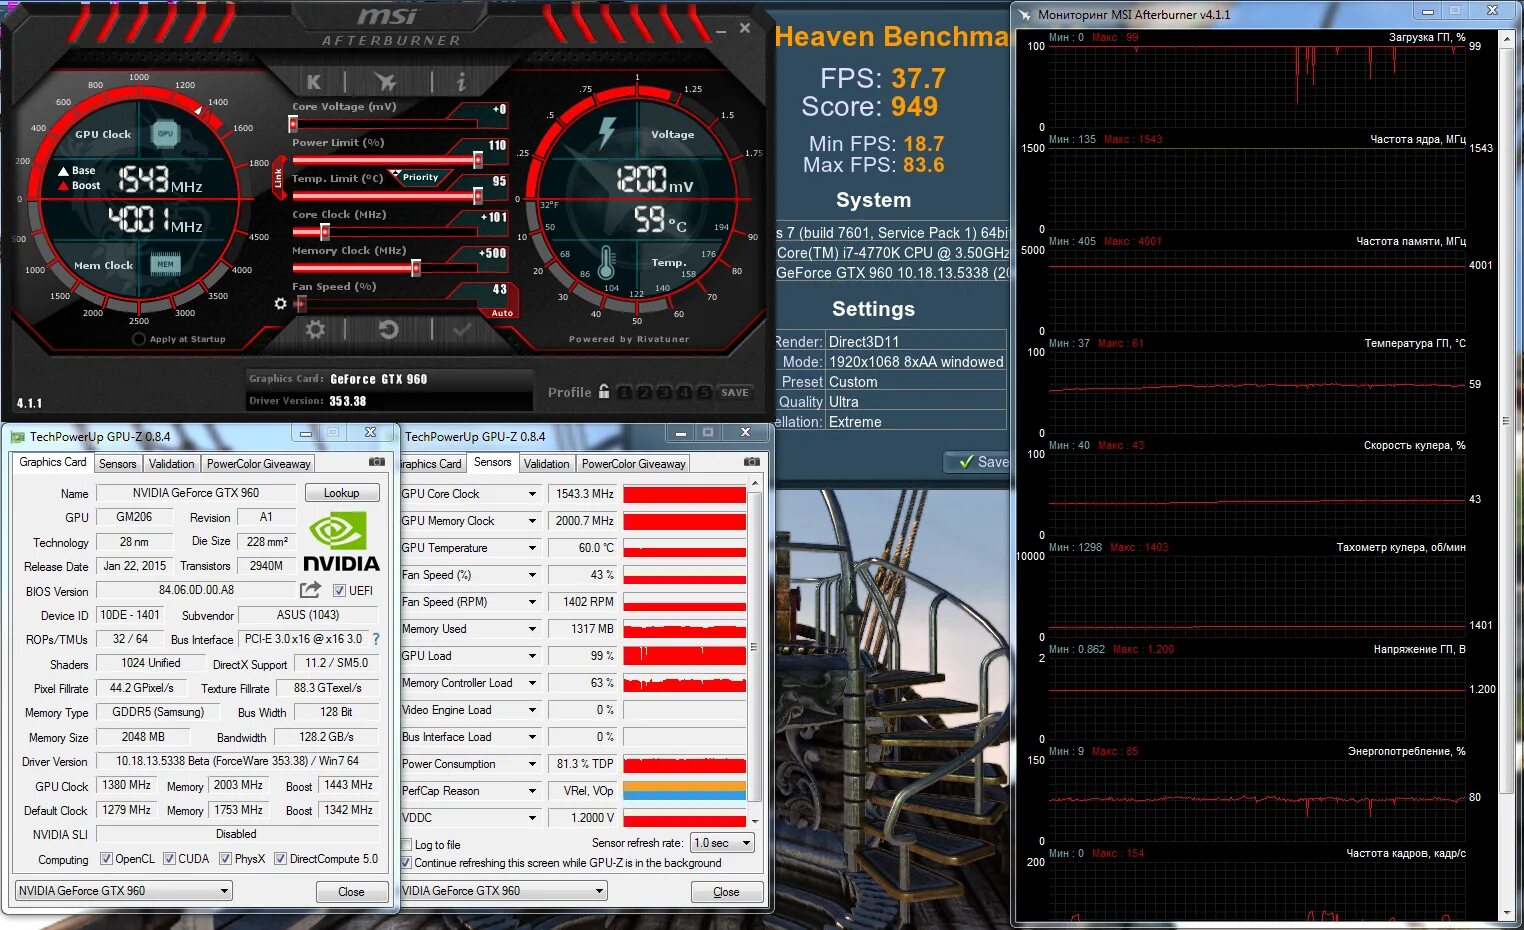Open GPU Temperature sensor dropdown arrow
1524x930 pixels.
tap(532, 548)
